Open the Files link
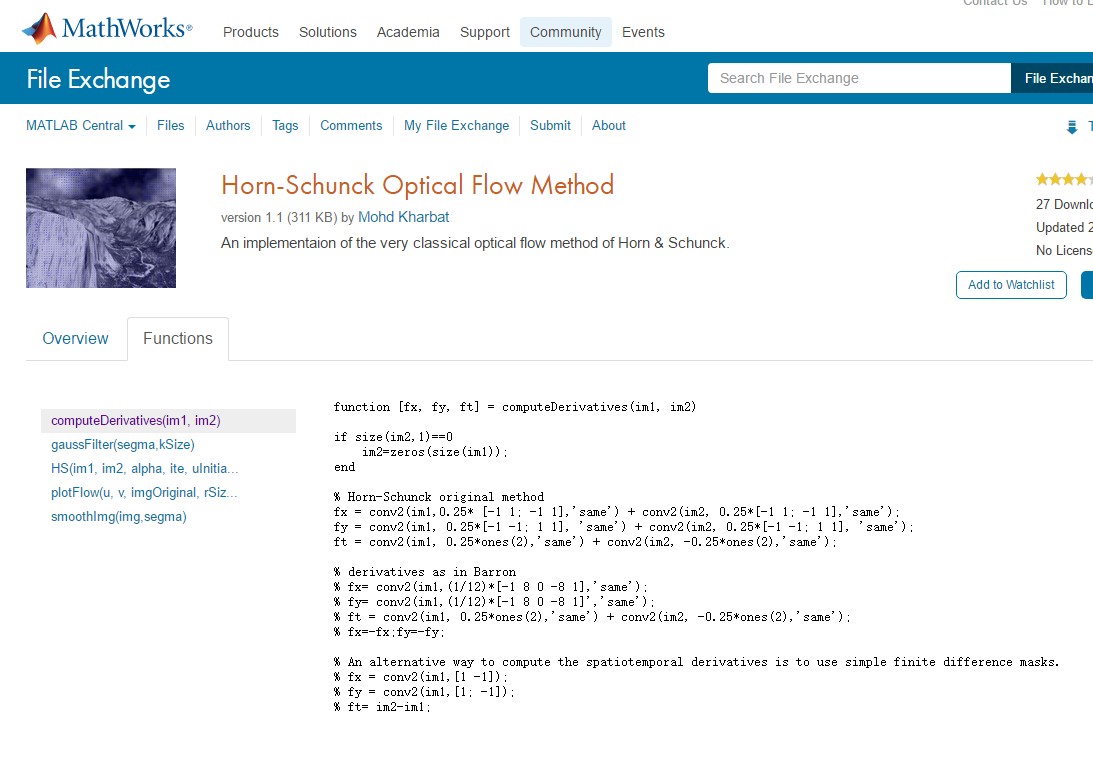1093x764 pixels. [x=170, y=125]
